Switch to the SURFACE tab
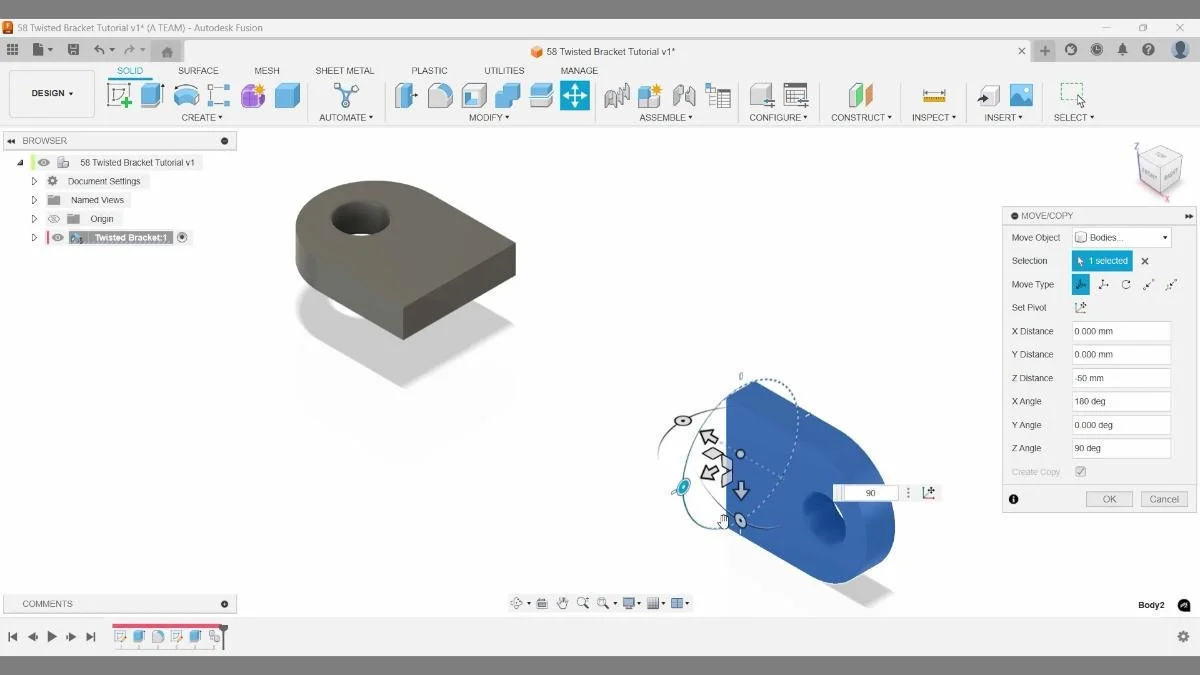 click(x=198, y=71)
